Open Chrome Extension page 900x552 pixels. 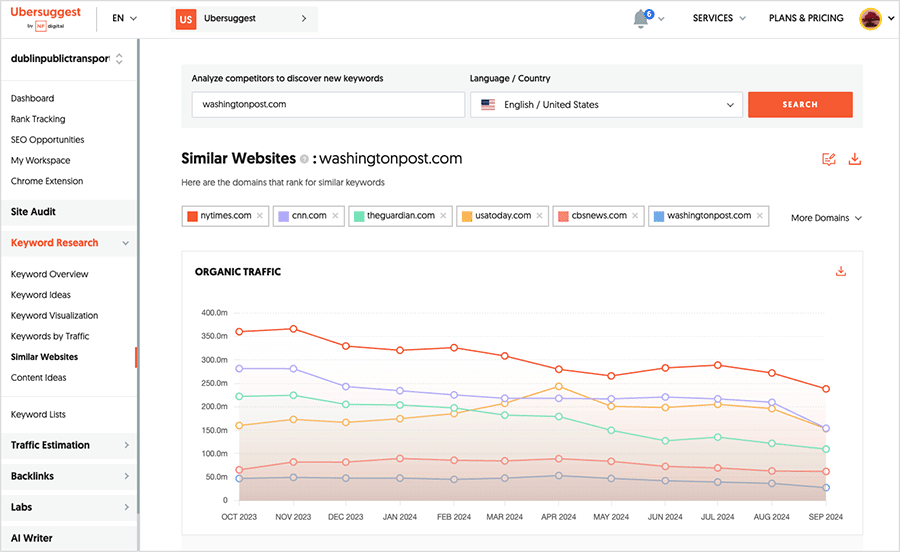[x=46, y=181]
